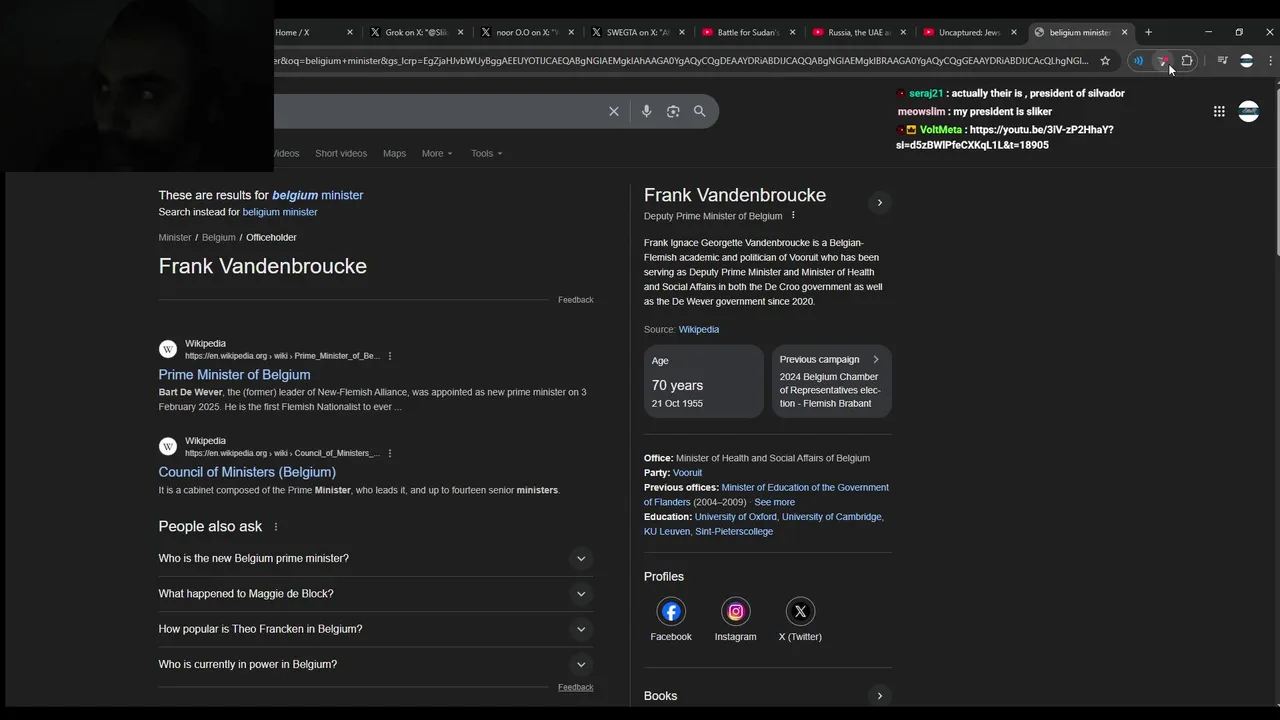Open the Tools dropdown
This screenshot has height=720, width=1280.
point(487,153)
